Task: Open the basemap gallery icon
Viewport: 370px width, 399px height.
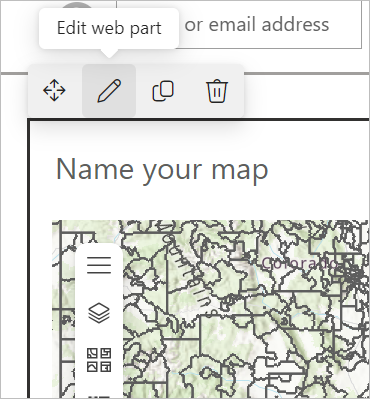Action: pos(99,360)
